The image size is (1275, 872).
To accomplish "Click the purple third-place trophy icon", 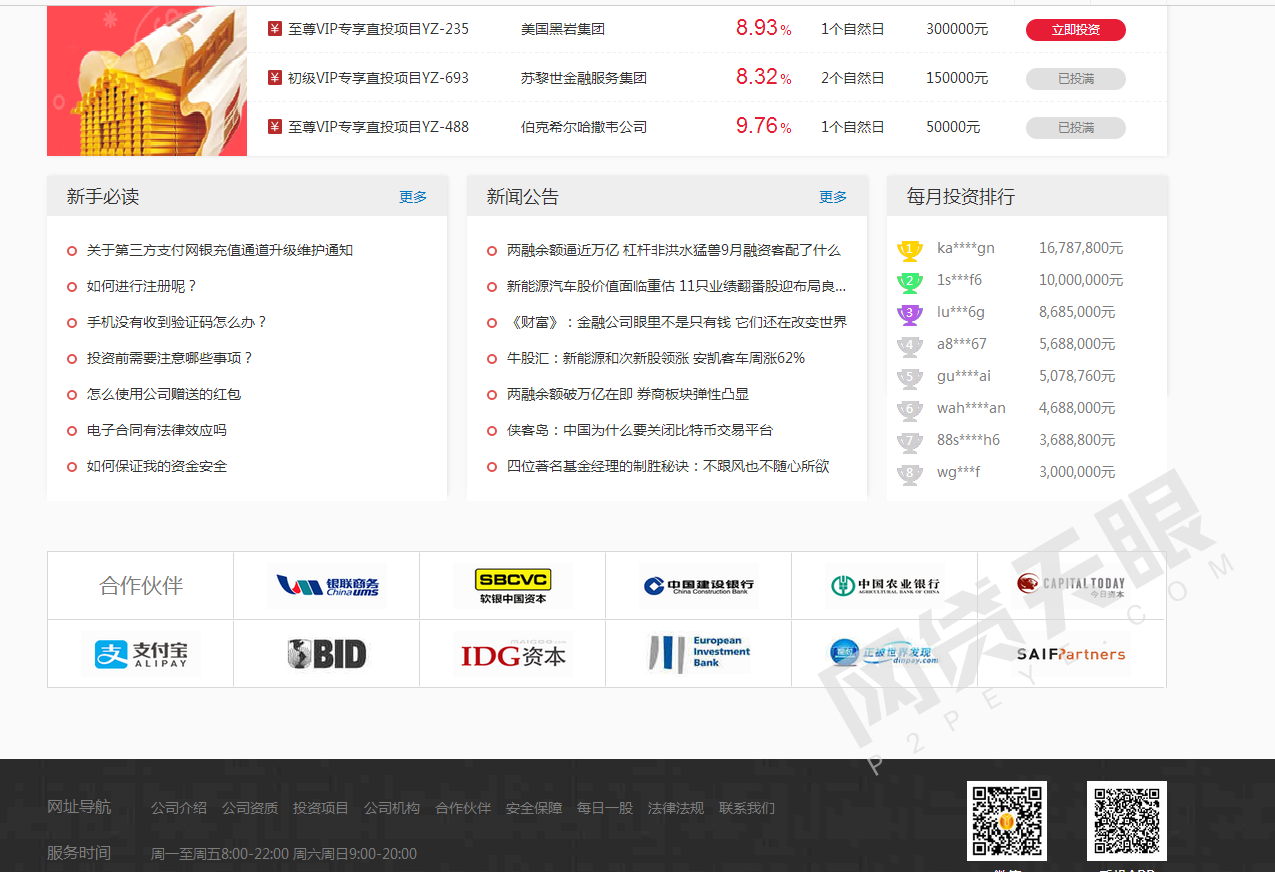I will (x=909, y=314).
